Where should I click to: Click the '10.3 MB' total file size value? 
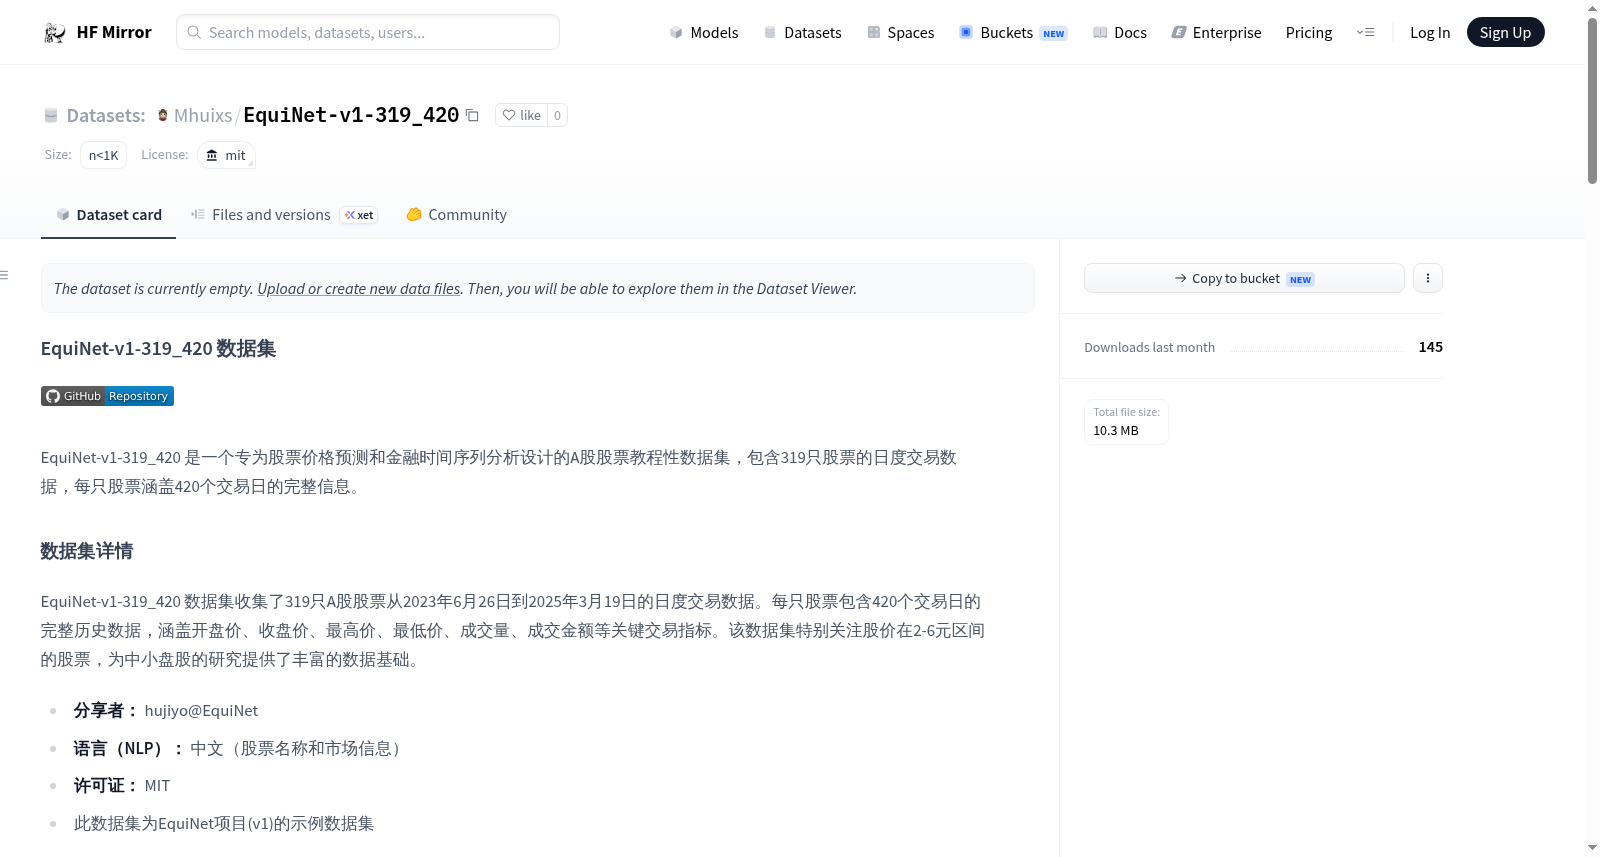[1116, 431]
